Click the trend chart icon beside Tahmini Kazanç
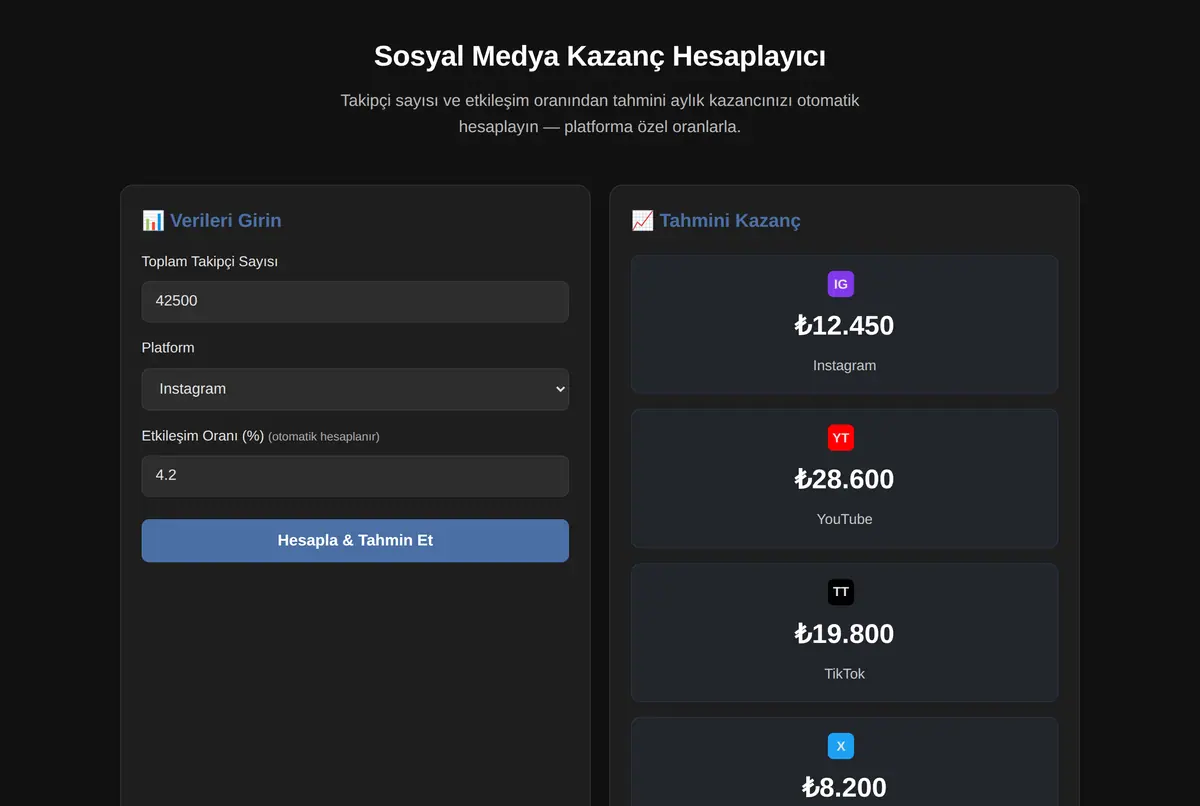 tap(643, 220)
